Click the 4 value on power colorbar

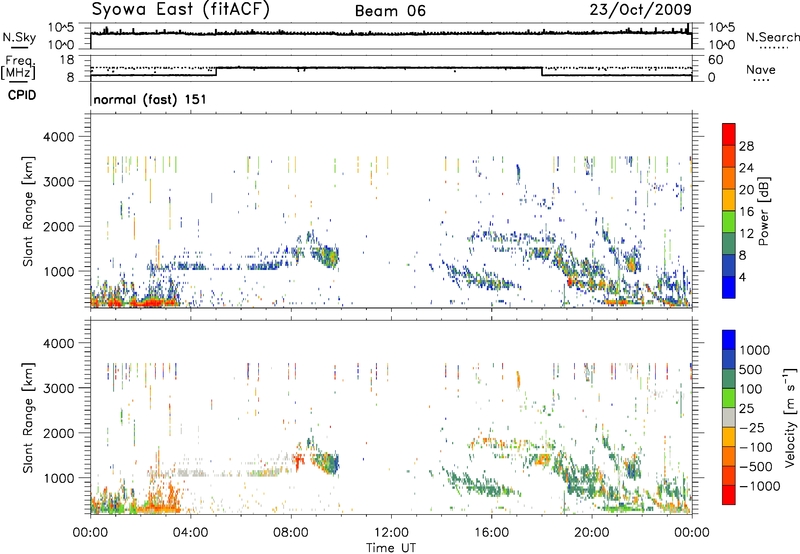pos(743,278)
